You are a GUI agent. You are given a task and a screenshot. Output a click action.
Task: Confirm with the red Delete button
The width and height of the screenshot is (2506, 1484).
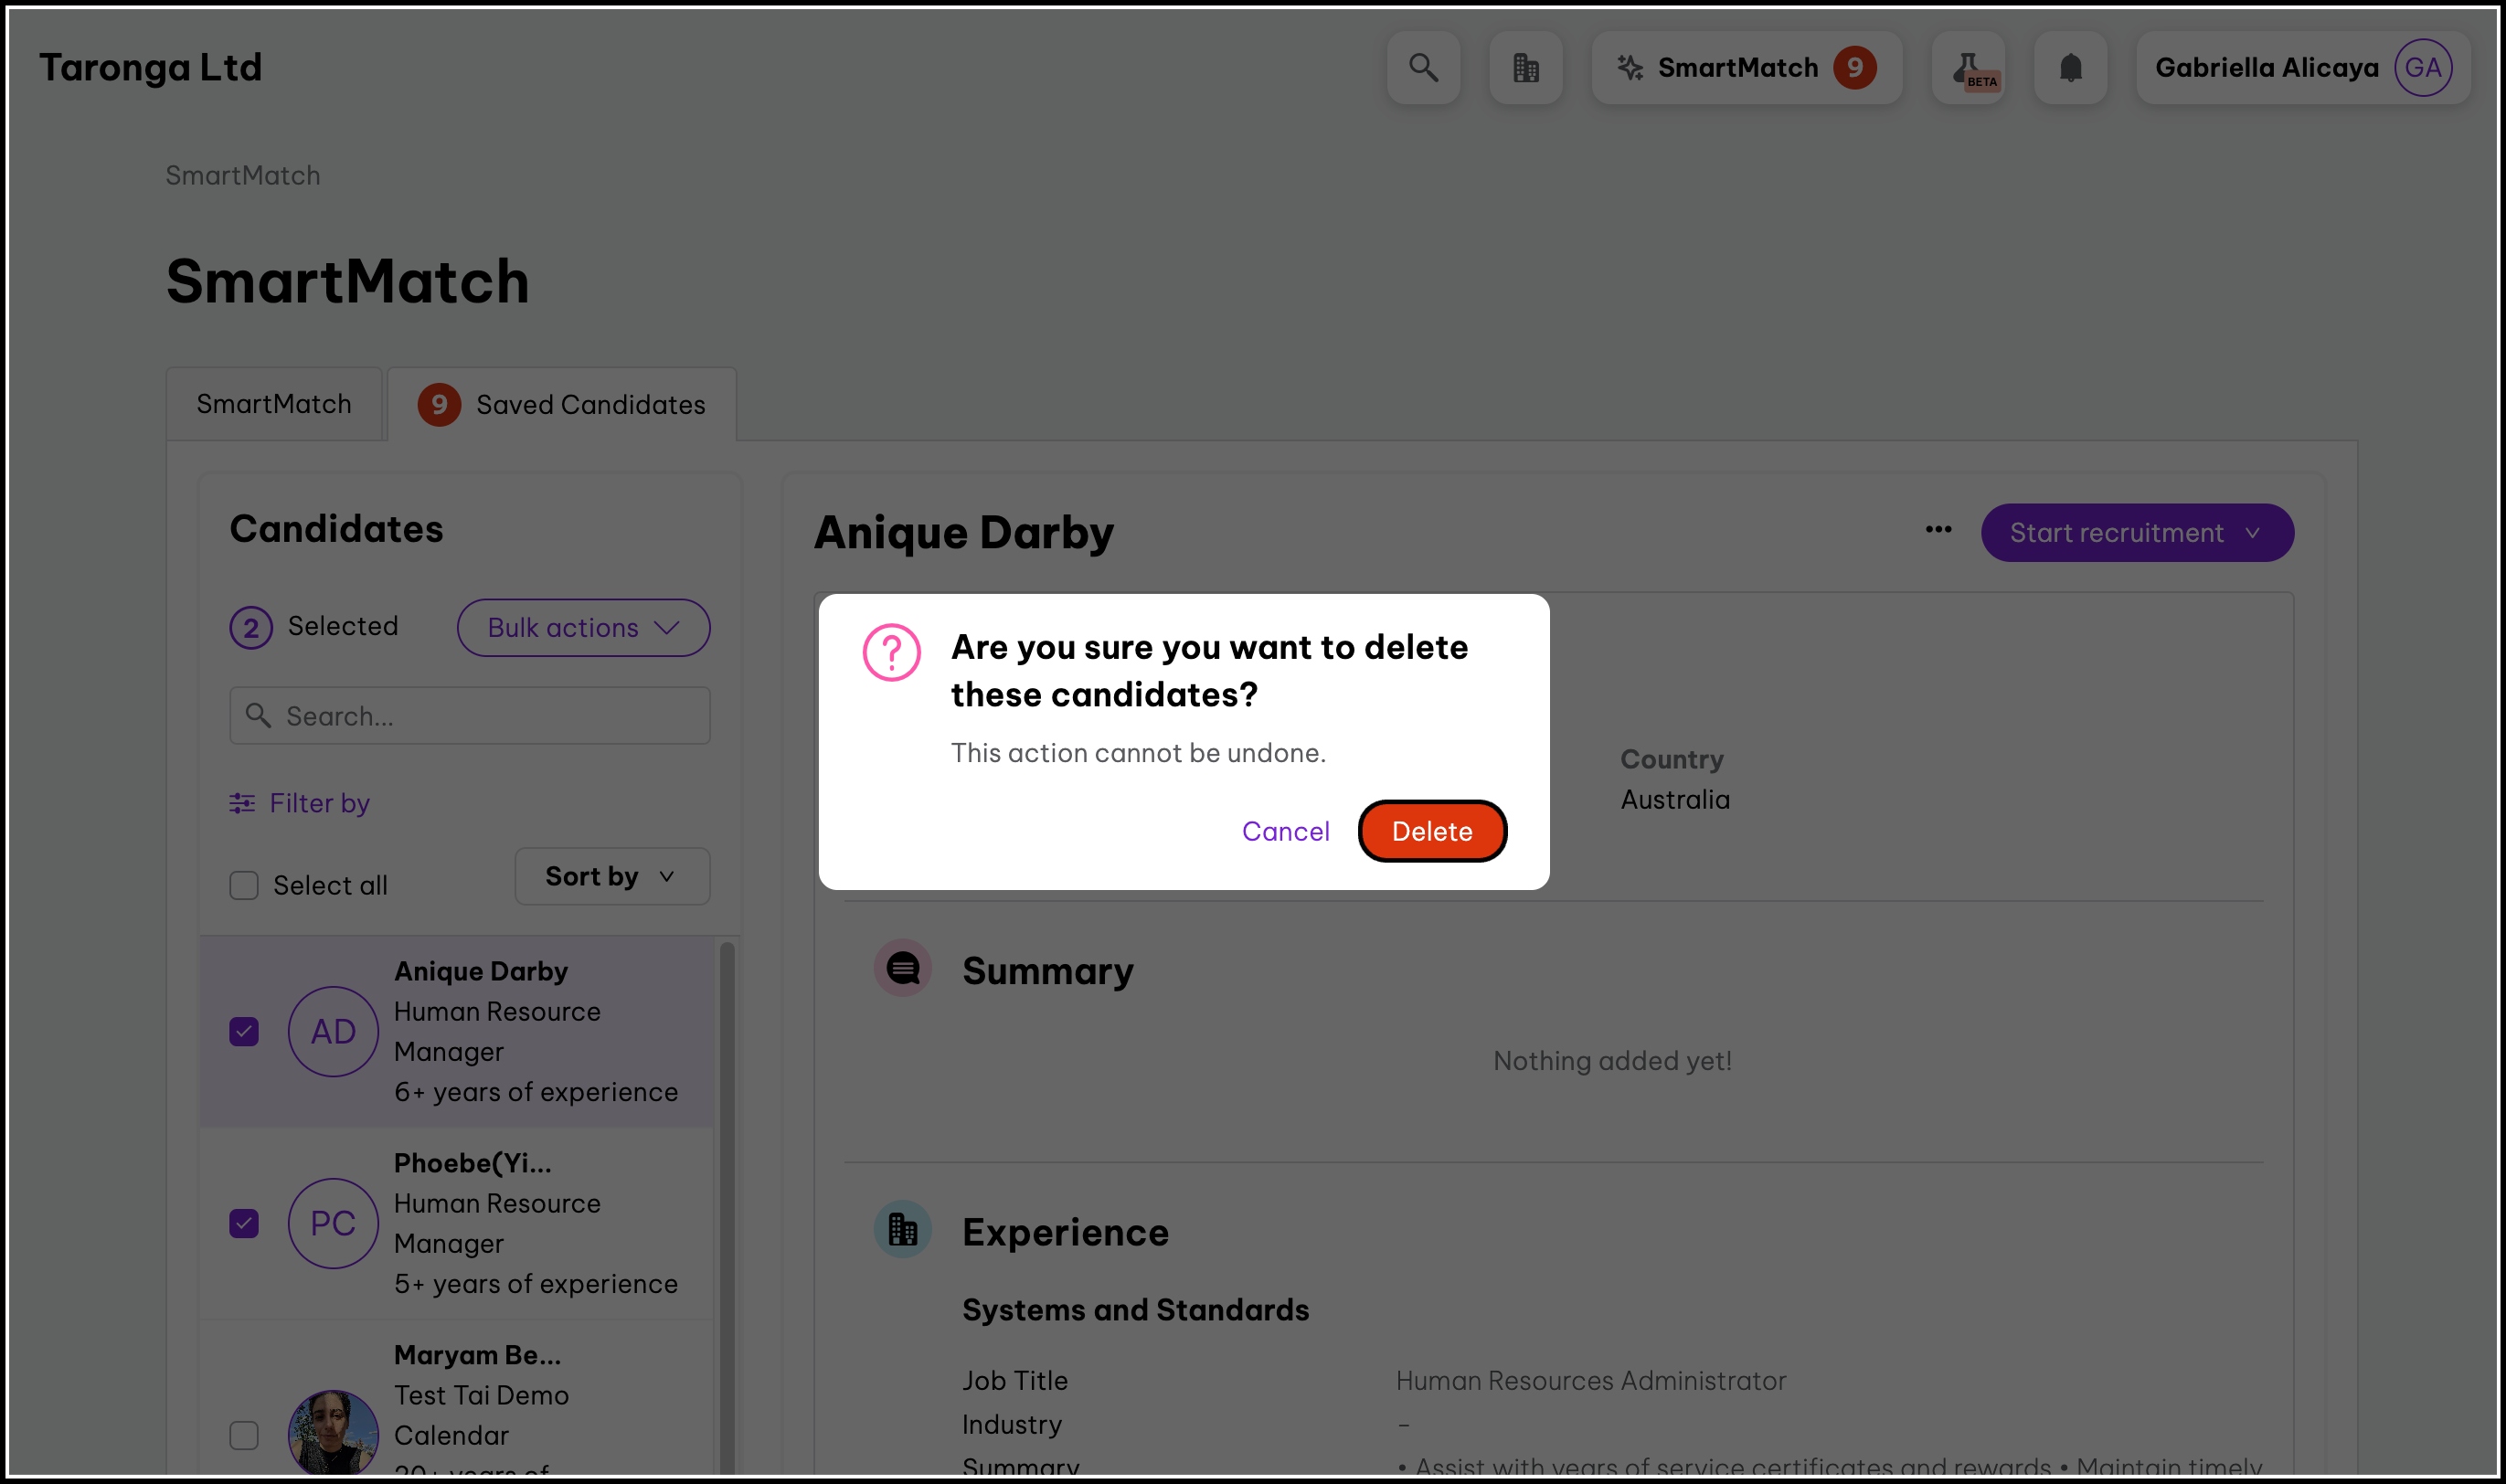point(1431,831)
